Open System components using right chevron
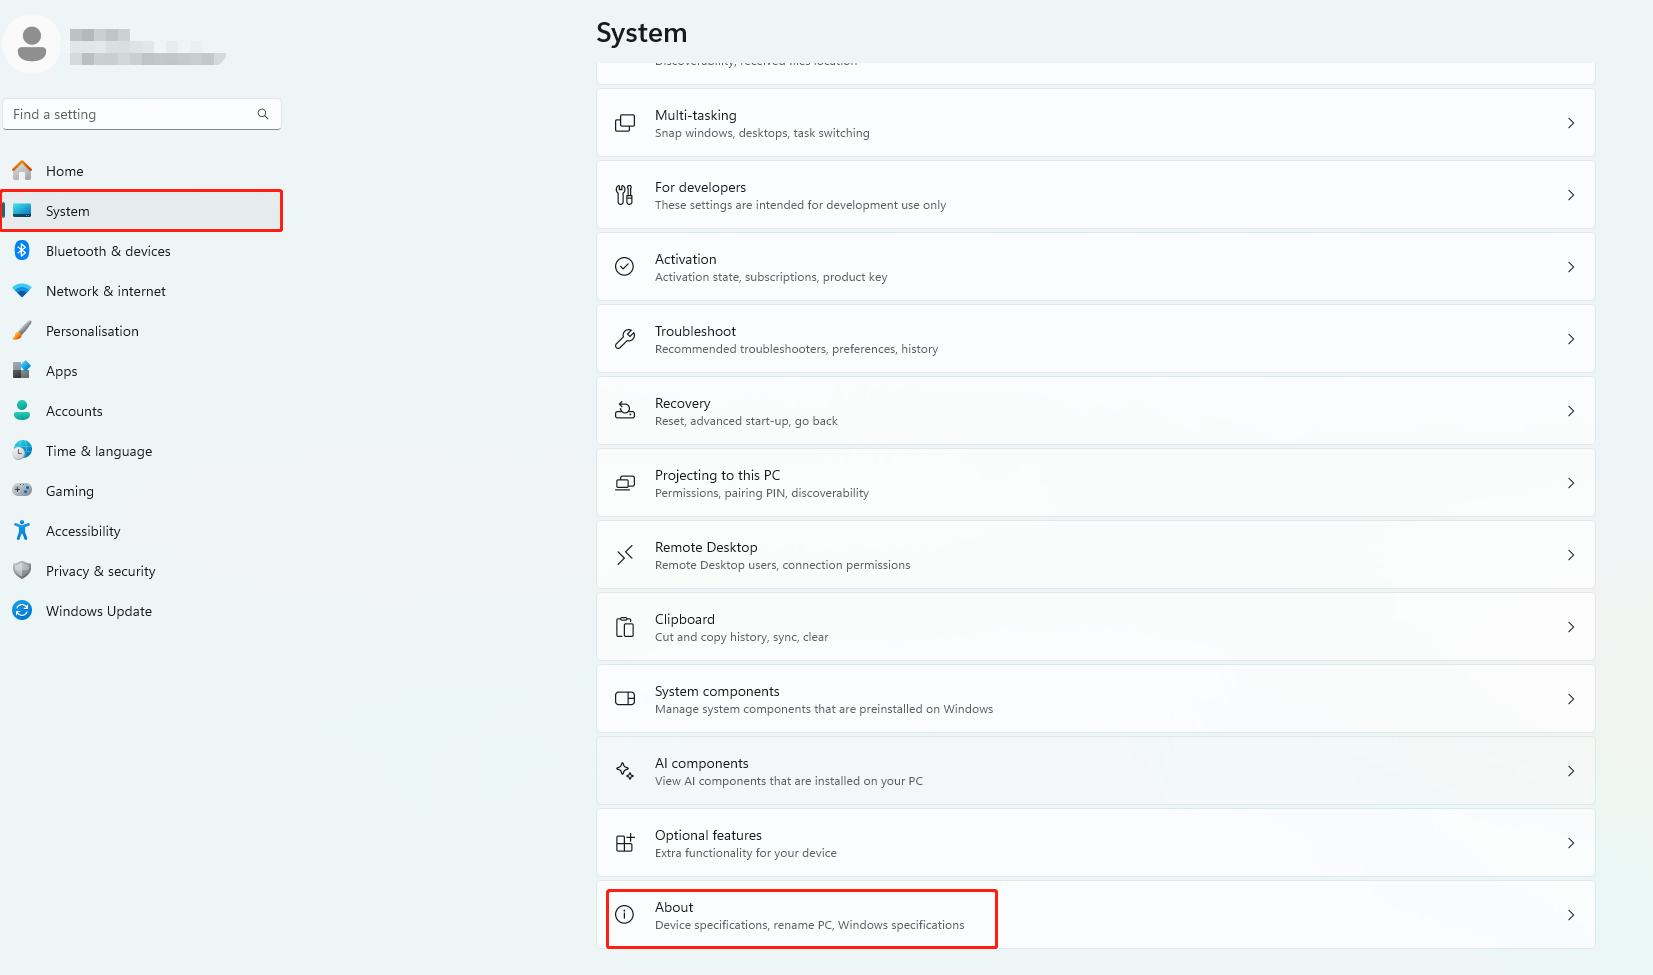This screenshot has width=1653, height=975. tap(1571, 699)
